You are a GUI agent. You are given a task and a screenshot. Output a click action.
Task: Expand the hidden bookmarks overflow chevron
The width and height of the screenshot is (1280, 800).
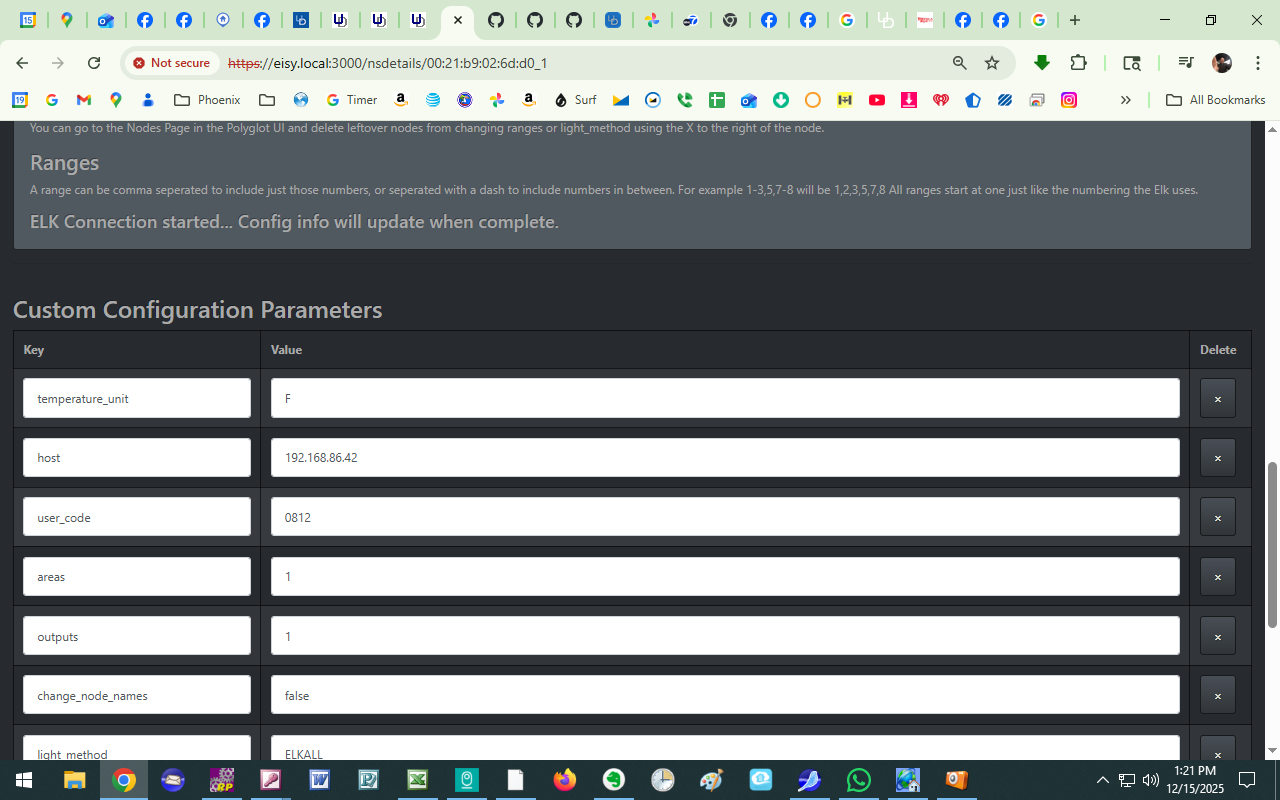[x=1125, y=100]
